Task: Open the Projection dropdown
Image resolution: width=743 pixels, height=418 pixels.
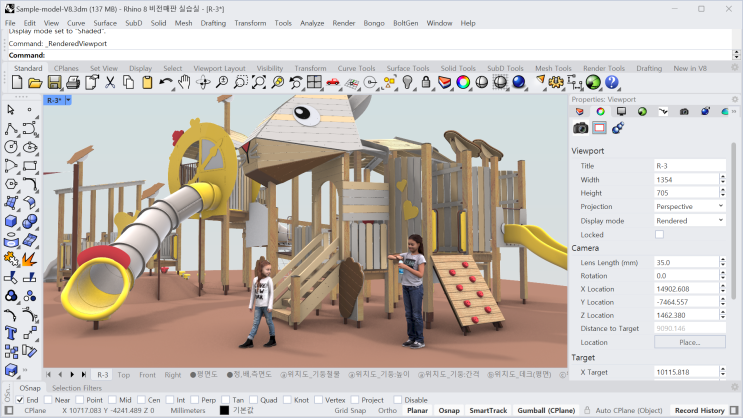Action: [x=689, y=207]
